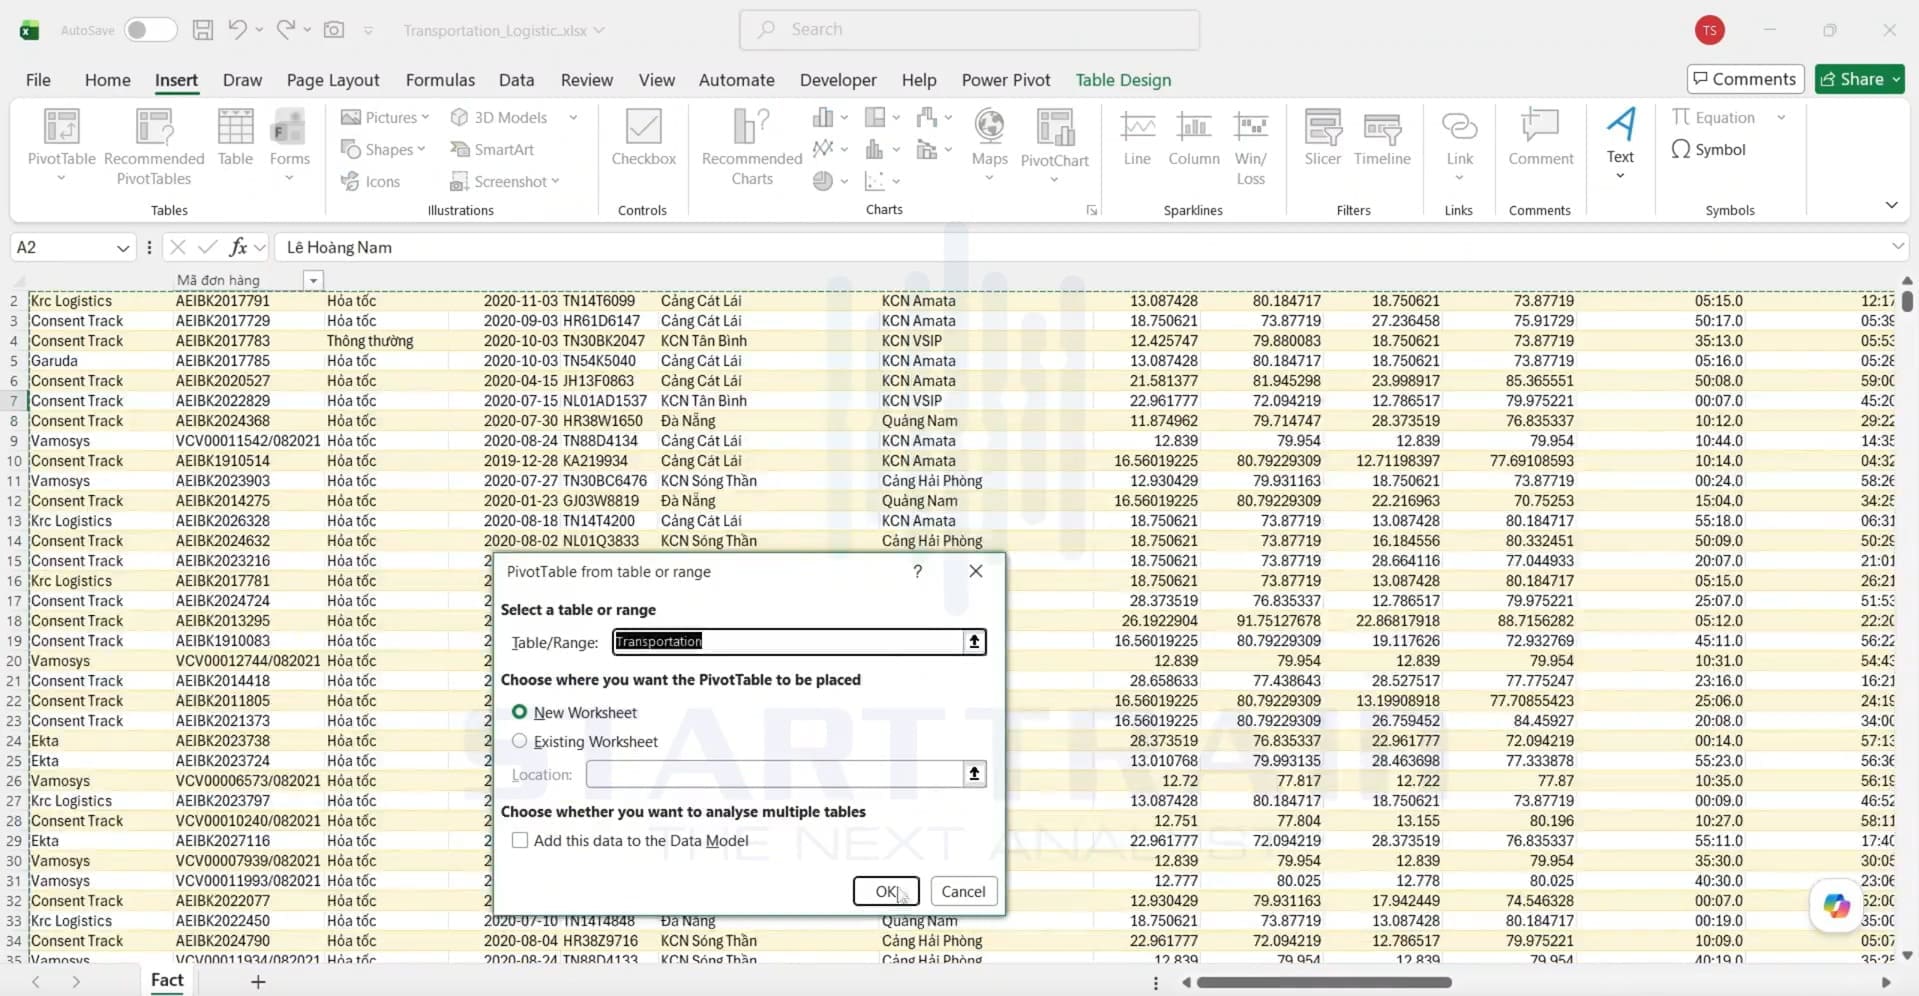Viewport: 1919px width, 996px height.
Task: Cancel the PivotTable dialog
Action: (x=963, y=891)
